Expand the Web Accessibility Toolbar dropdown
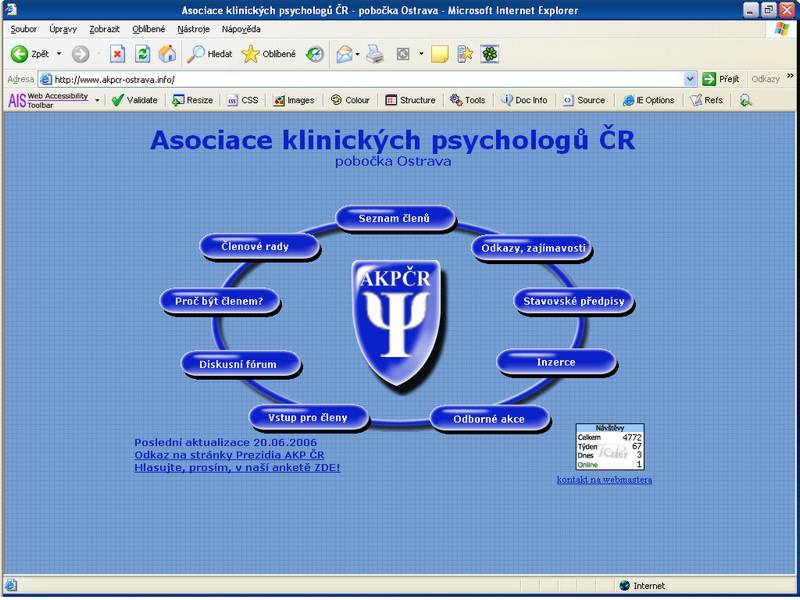This screenshot has height=600, width=800. [x=97, y=101]
